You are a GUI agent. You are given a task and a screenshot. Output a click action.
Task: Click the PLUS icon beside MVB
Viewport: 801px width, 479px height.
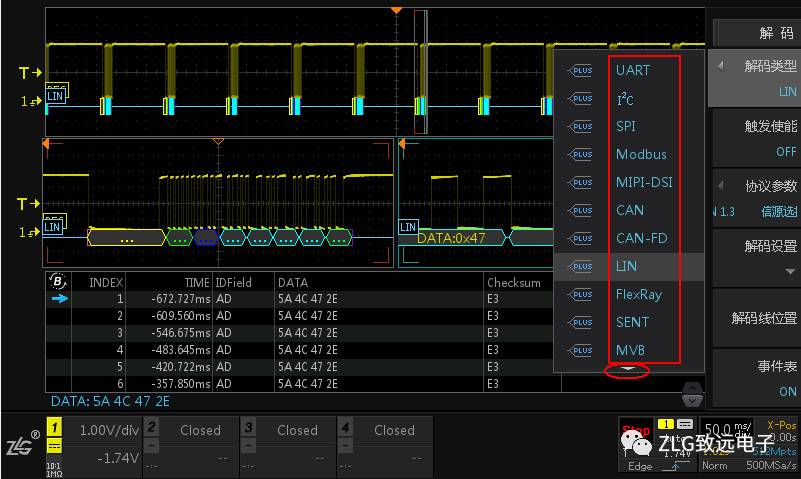580,350
